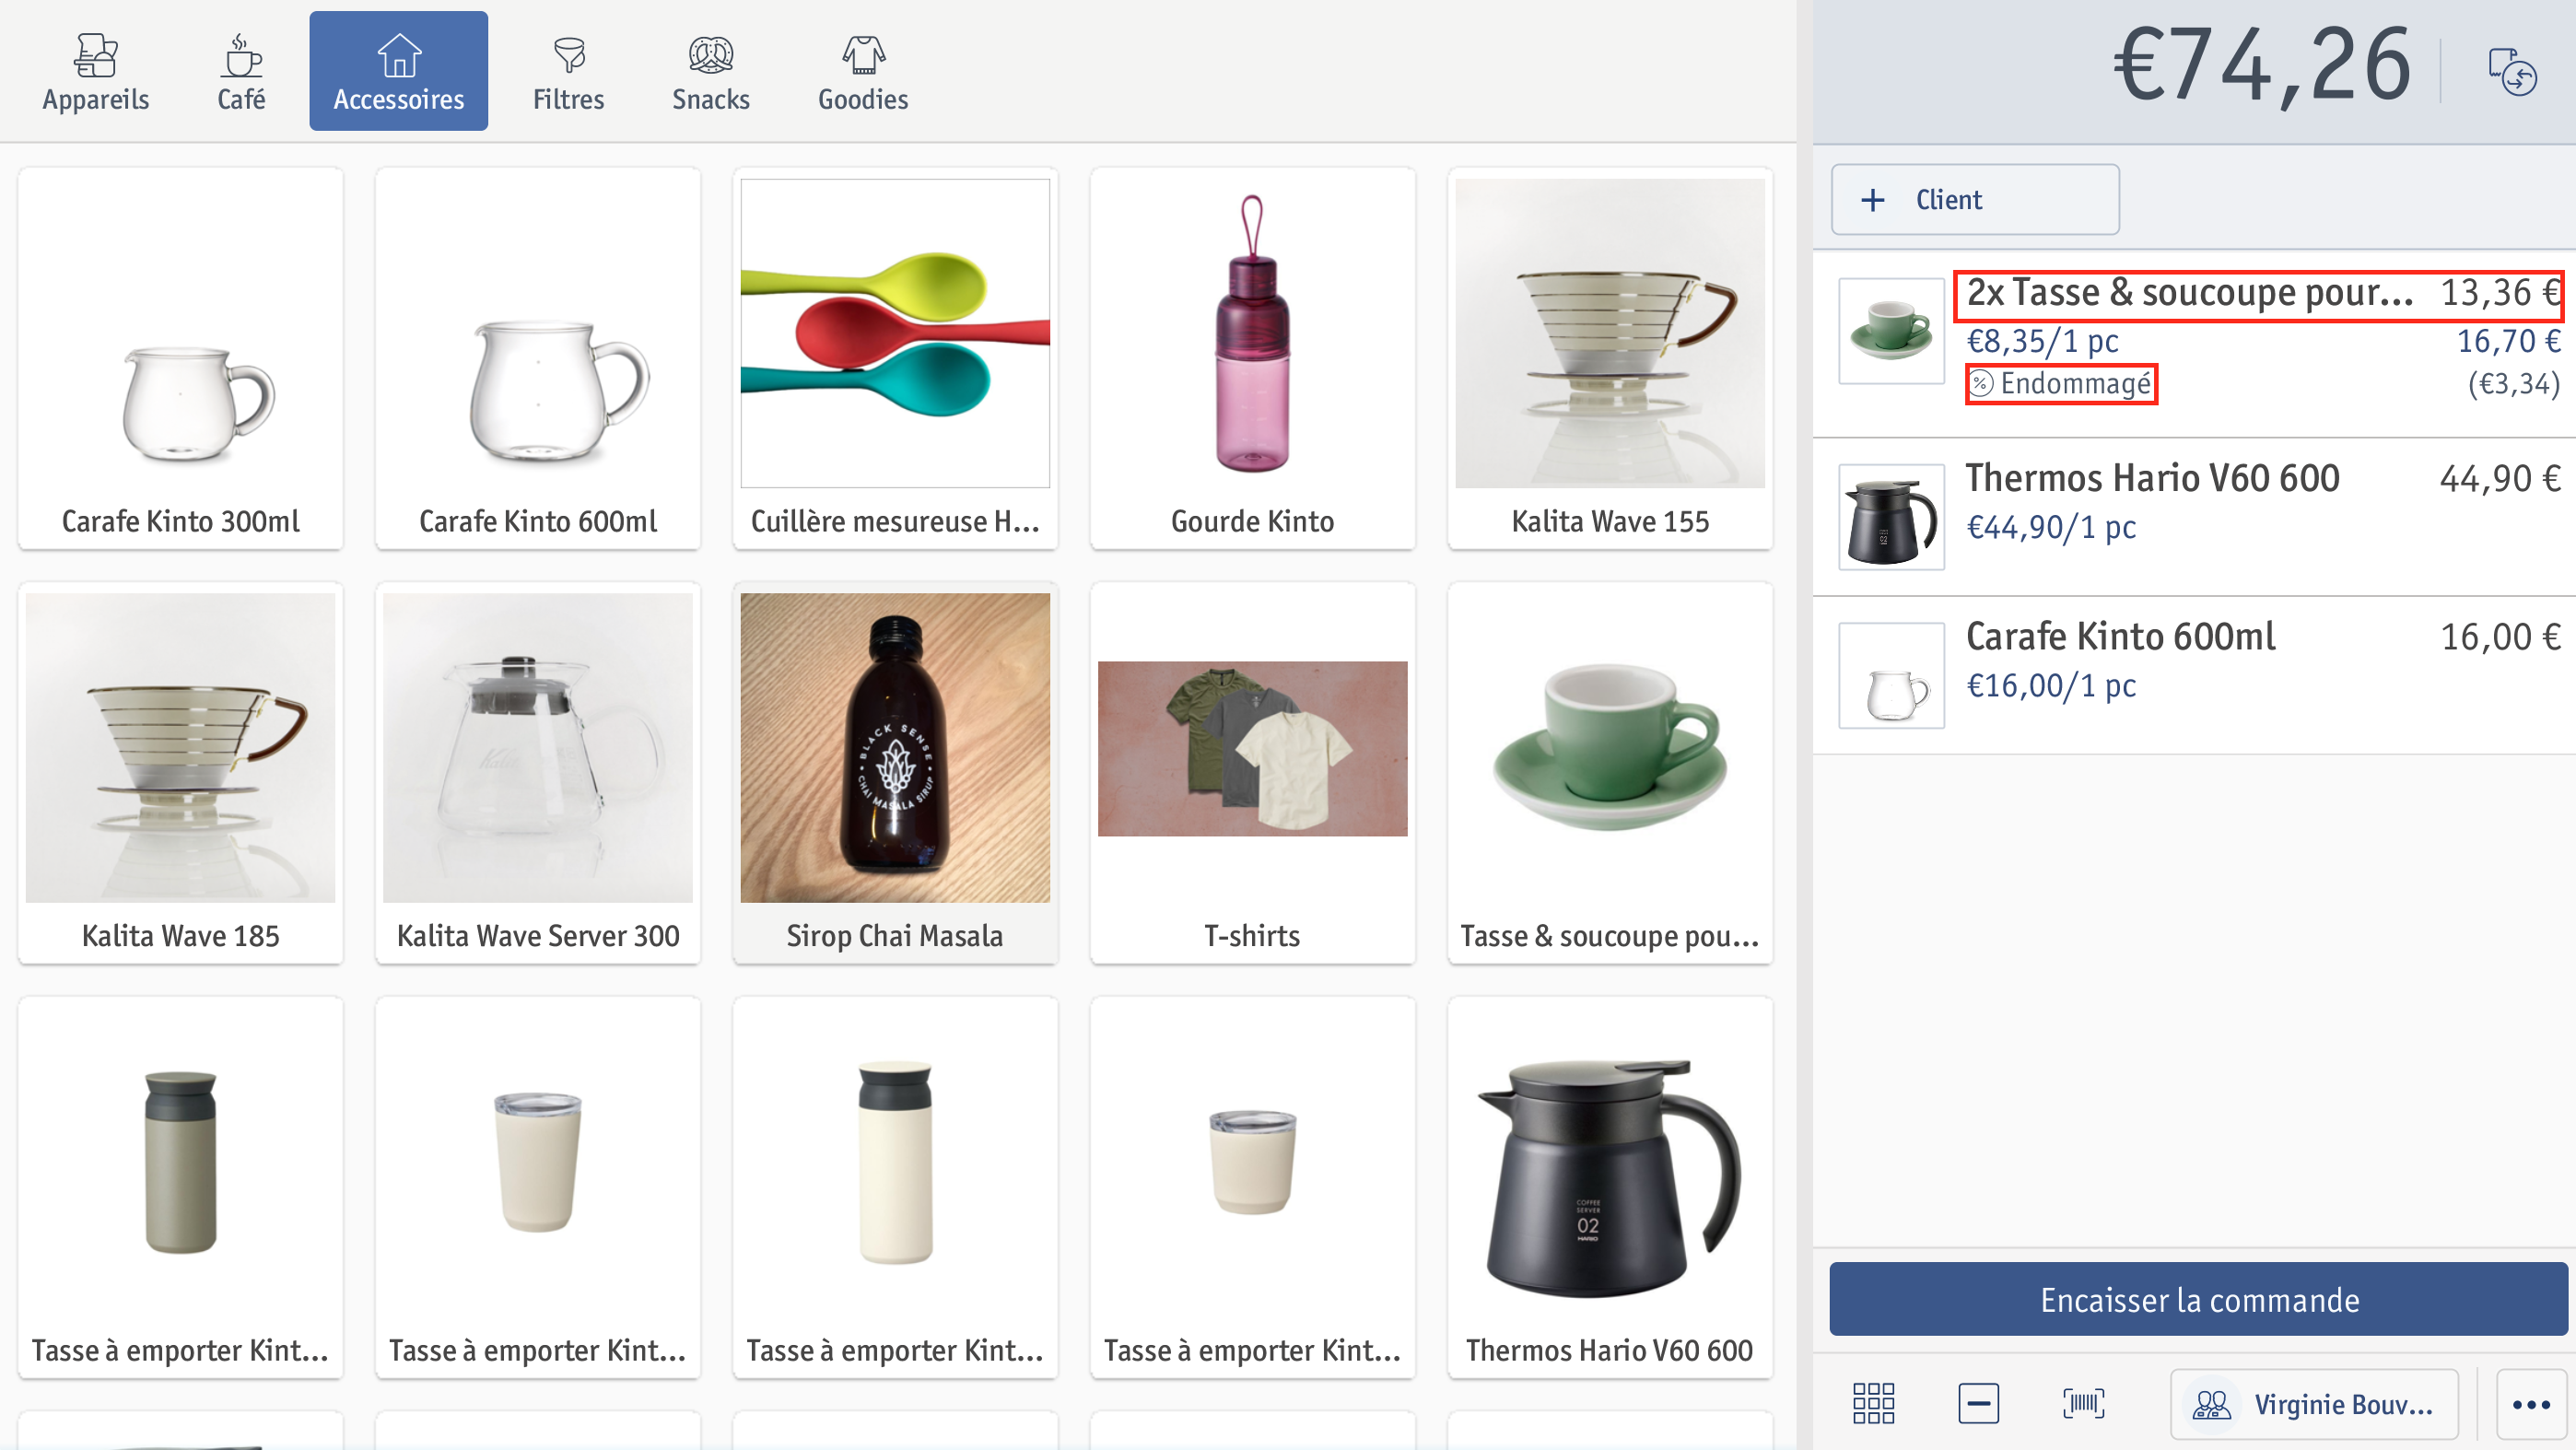Viewport: 2576px width, 1450px height.
Task: Click €8,35/1 pc unit price
Action: (x=2042, y=342)
